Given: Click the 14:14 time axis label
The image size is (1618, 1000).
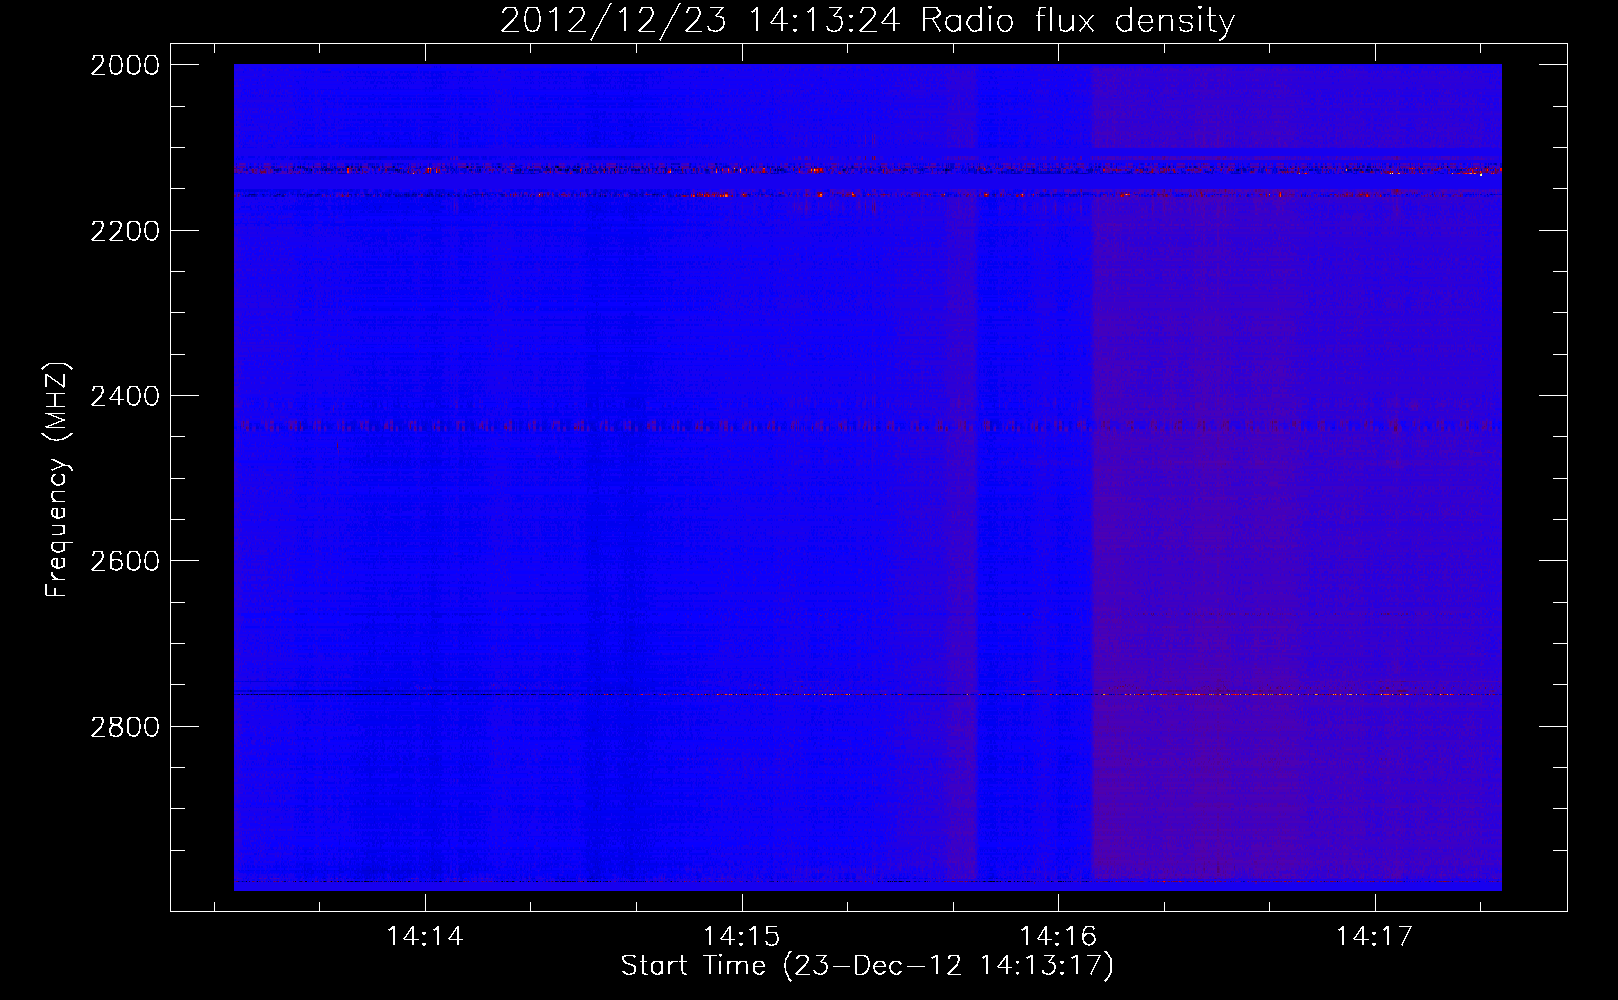Looking at the screenshot, I should (x=425, y=936).
